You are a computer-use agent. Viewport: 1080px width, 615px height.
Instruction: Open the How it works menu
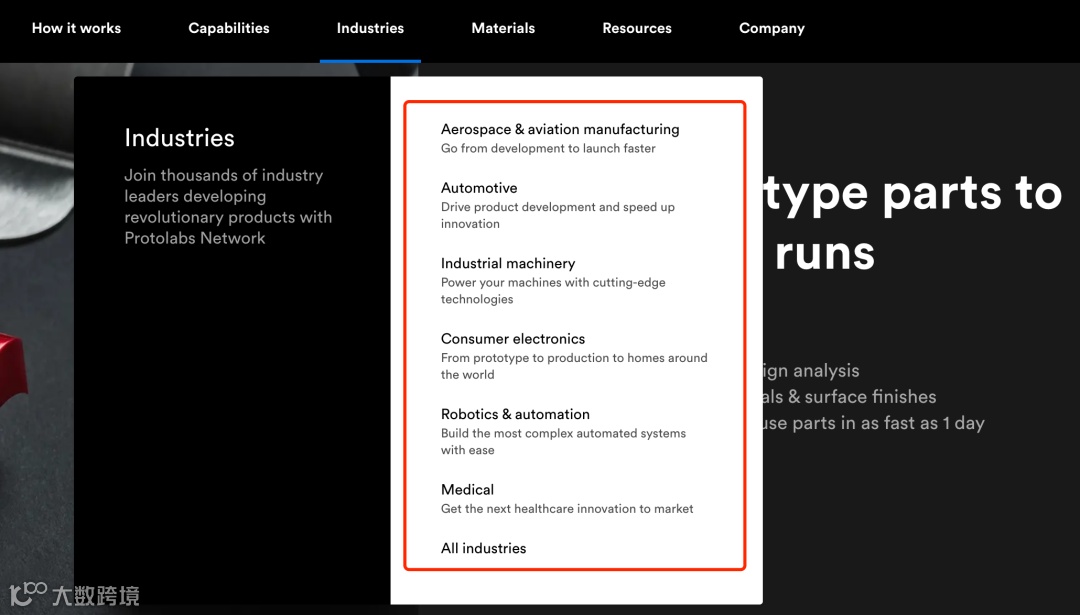[x=76, y=28]
